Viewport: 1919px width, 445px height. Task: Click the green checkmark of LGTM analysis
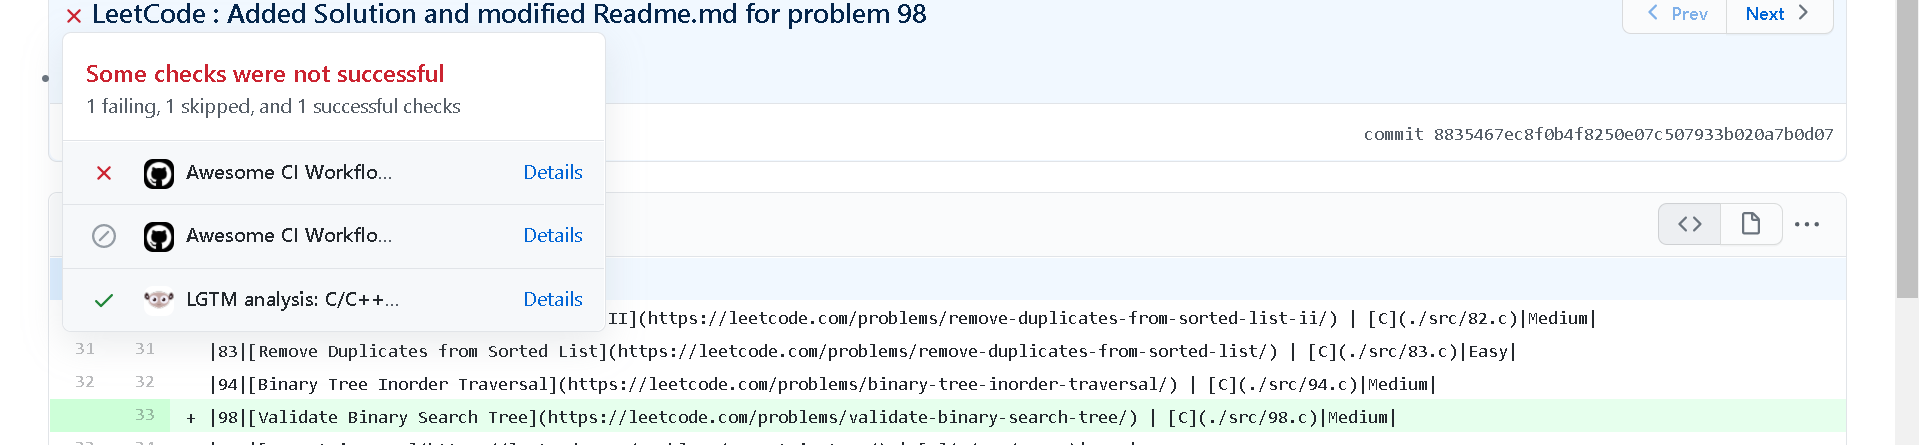pyautogui.click(x=104, y=300)
